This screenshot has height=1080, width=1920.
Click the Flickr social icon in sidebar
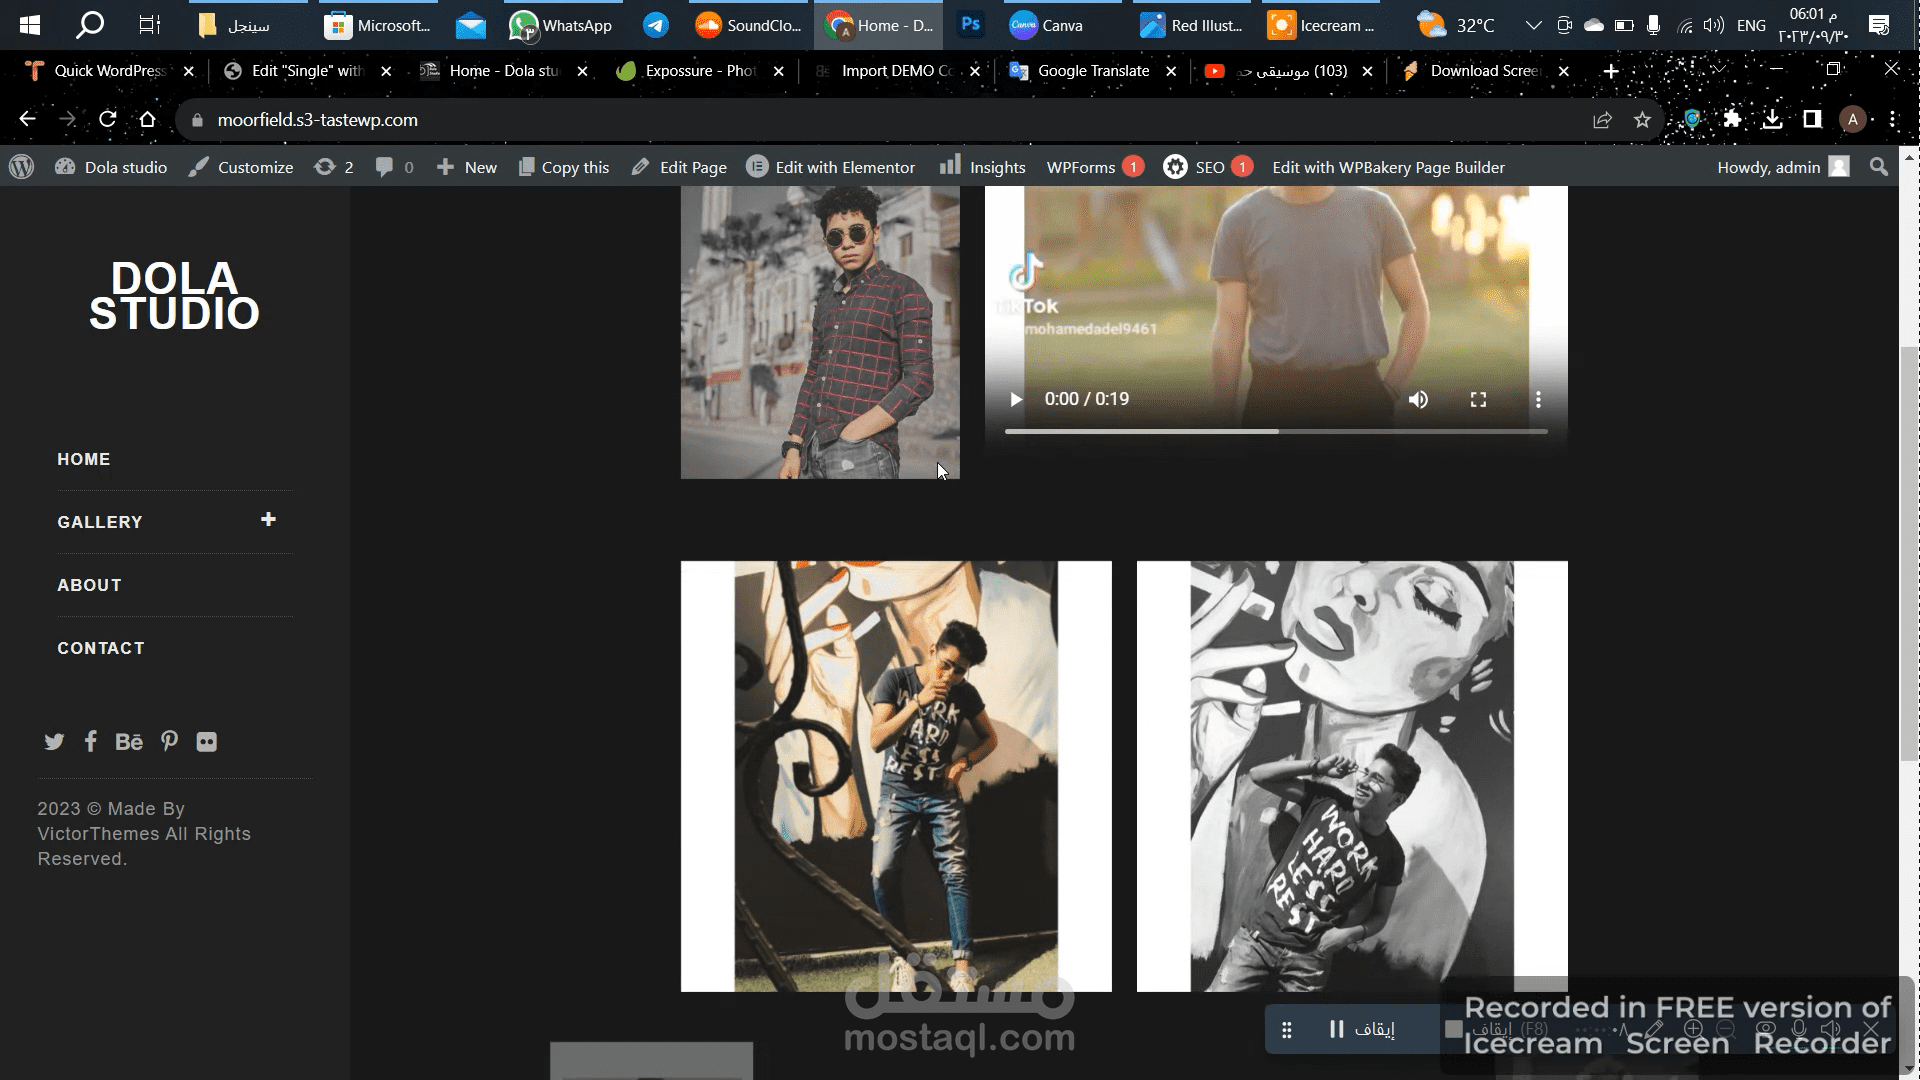206,741
